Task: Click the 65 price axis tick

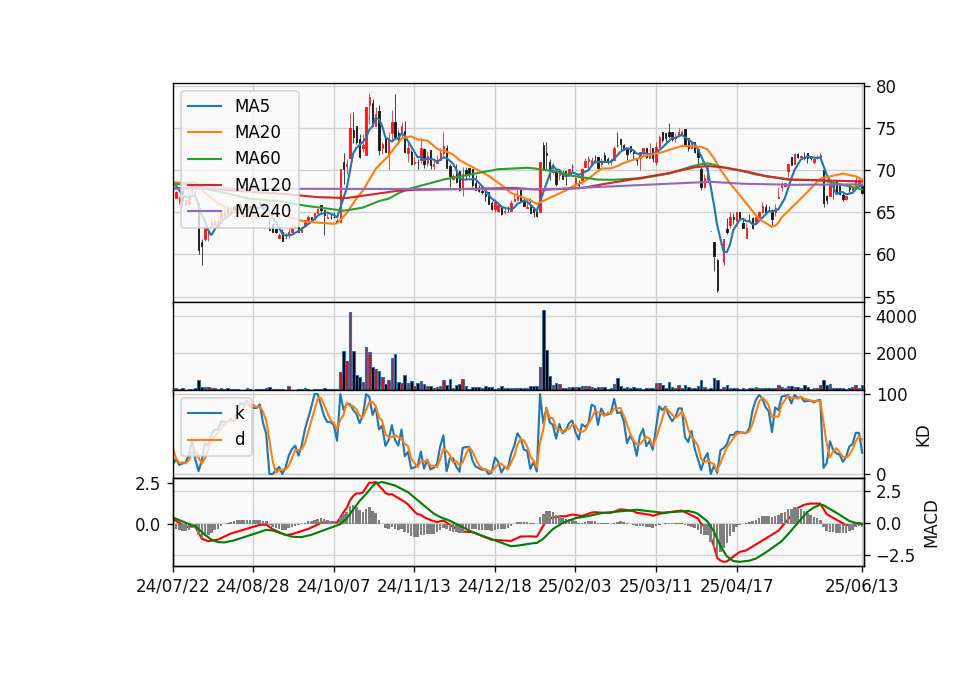Action: click(885, 213)
